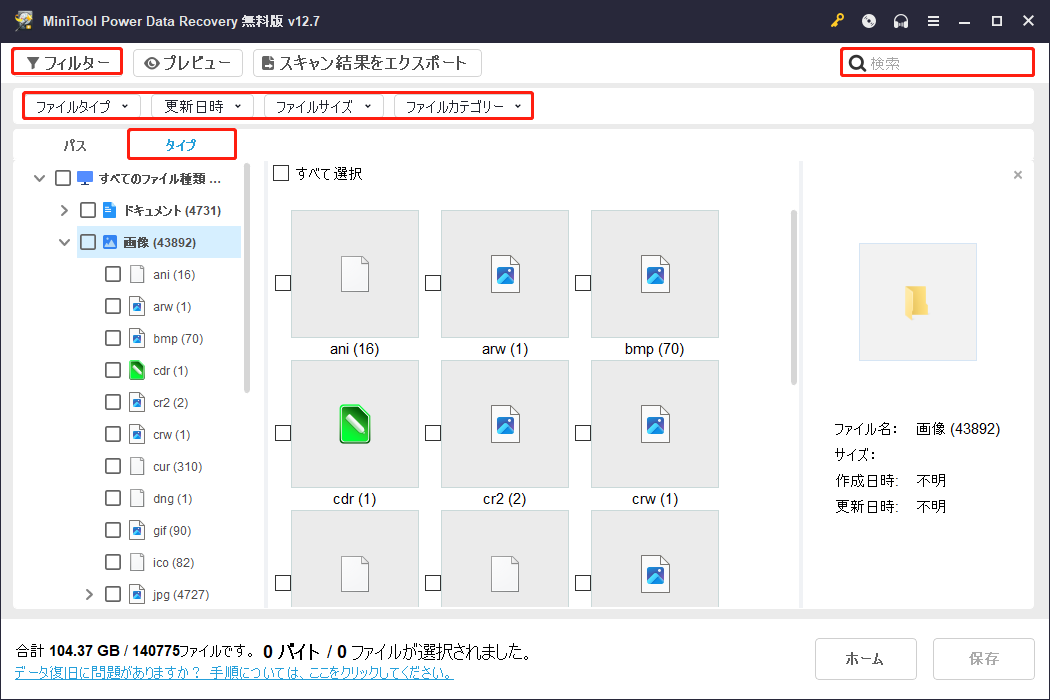Switch to the タイプ tab
Screen dimensions: 1050x700
point(181,144)
